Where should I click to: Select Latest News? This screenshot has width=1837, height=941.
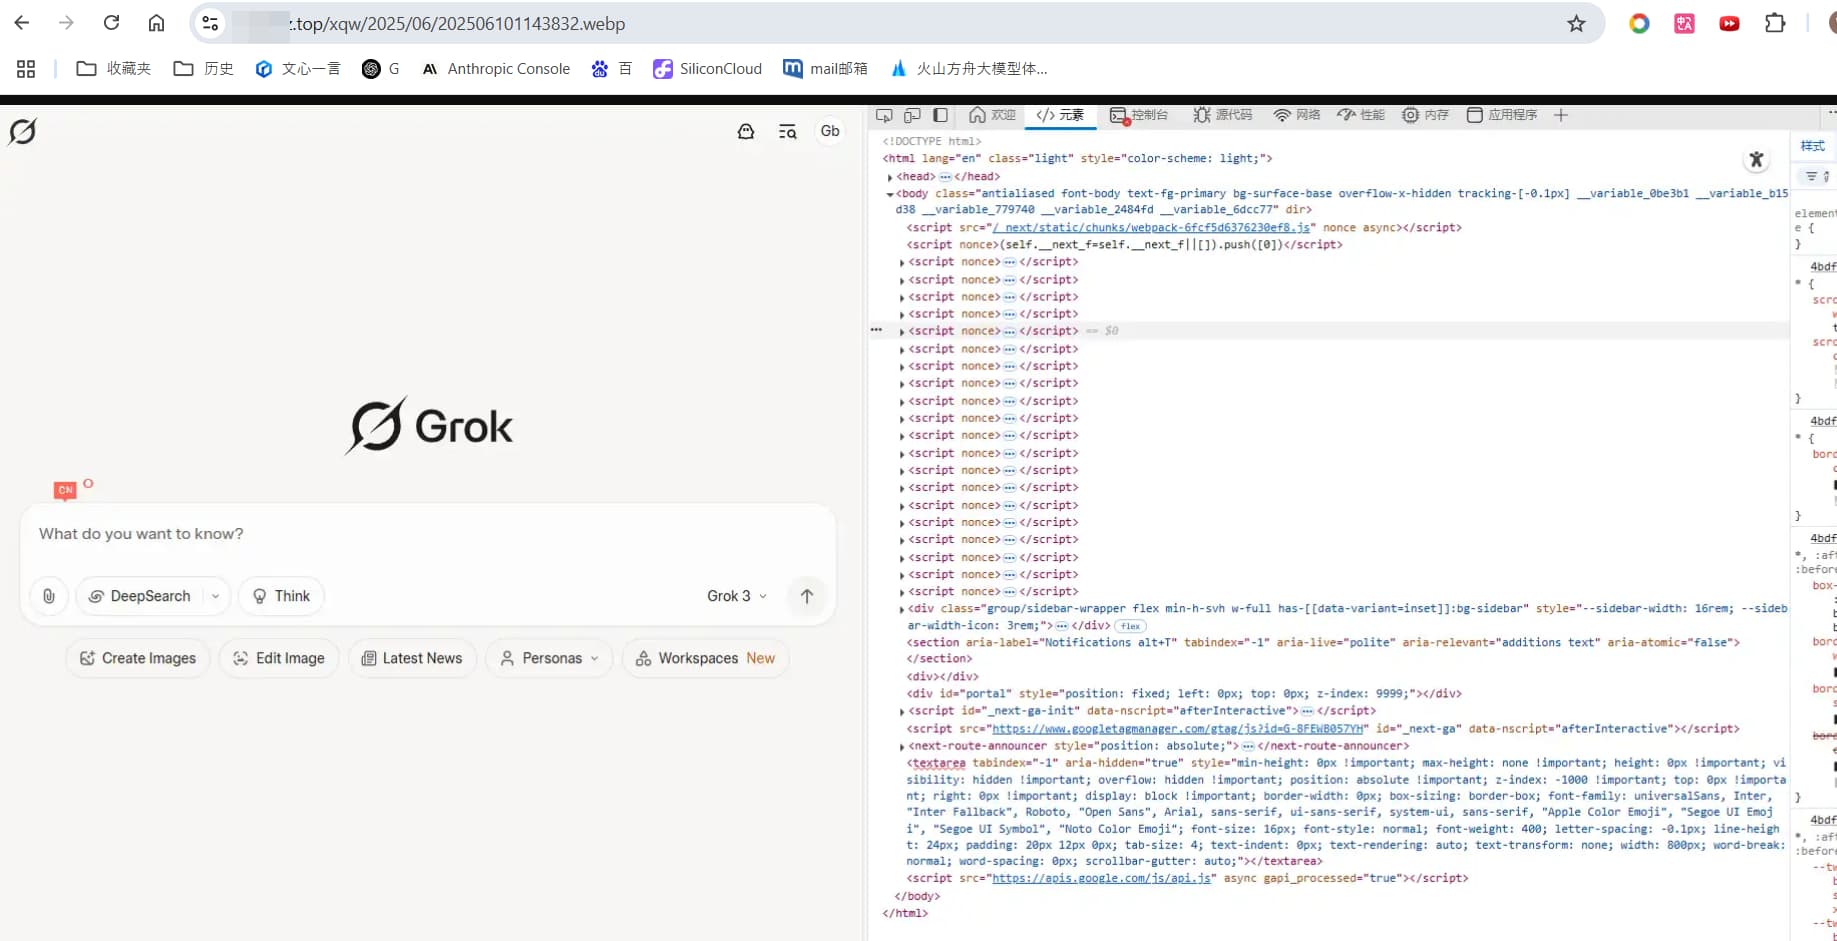pyautogui.click(x=412, y=658)
